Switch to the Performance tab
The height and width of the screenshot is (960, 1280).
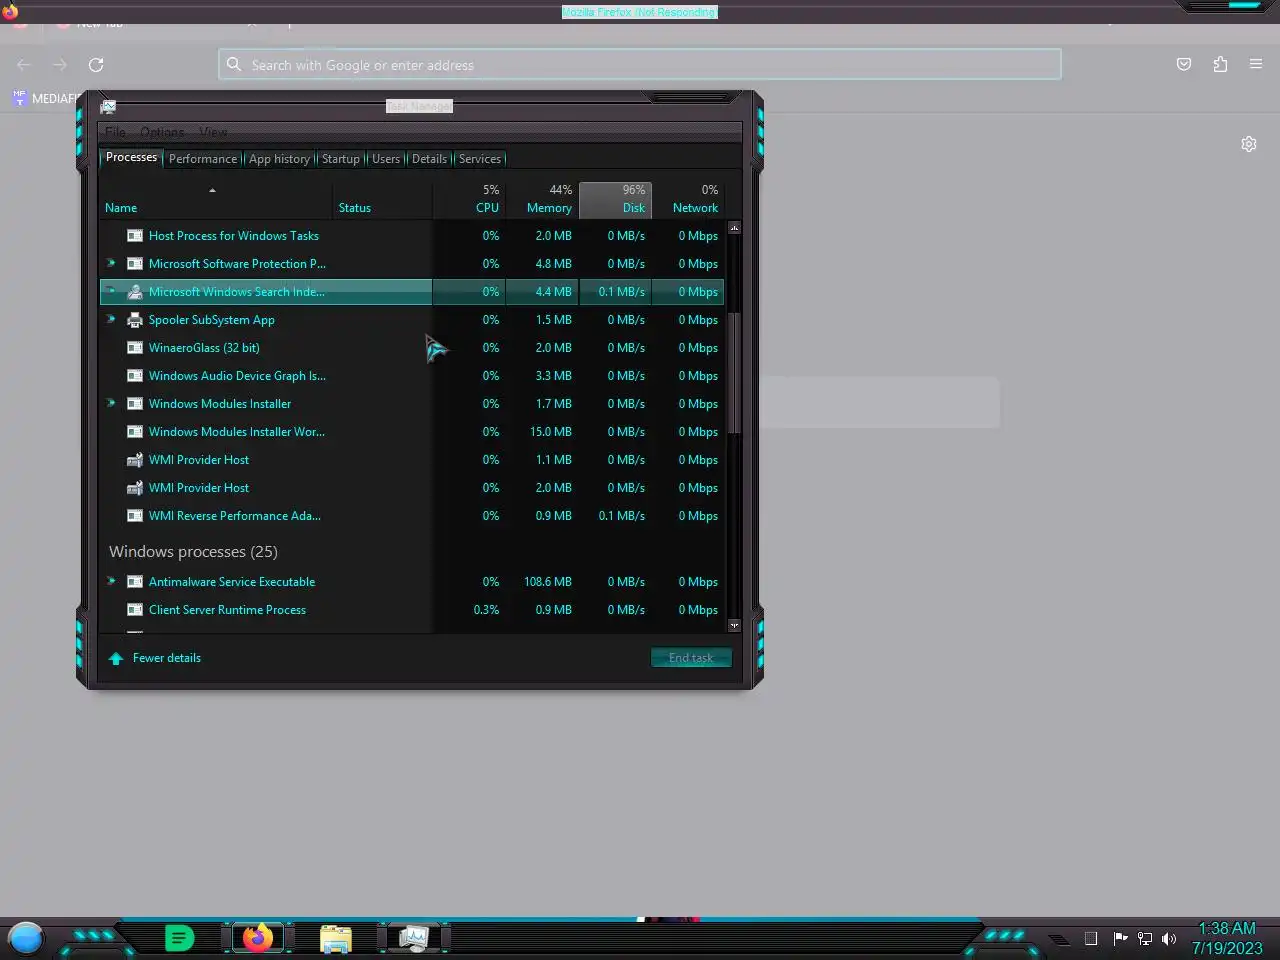pyautogui.click(x=203, y=159)
